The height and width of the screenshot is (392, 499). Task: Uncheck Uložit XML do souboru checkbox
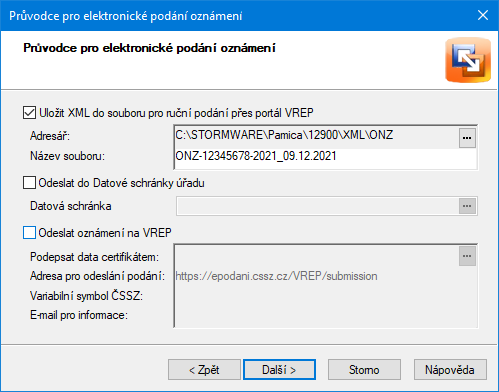point(29,113)
